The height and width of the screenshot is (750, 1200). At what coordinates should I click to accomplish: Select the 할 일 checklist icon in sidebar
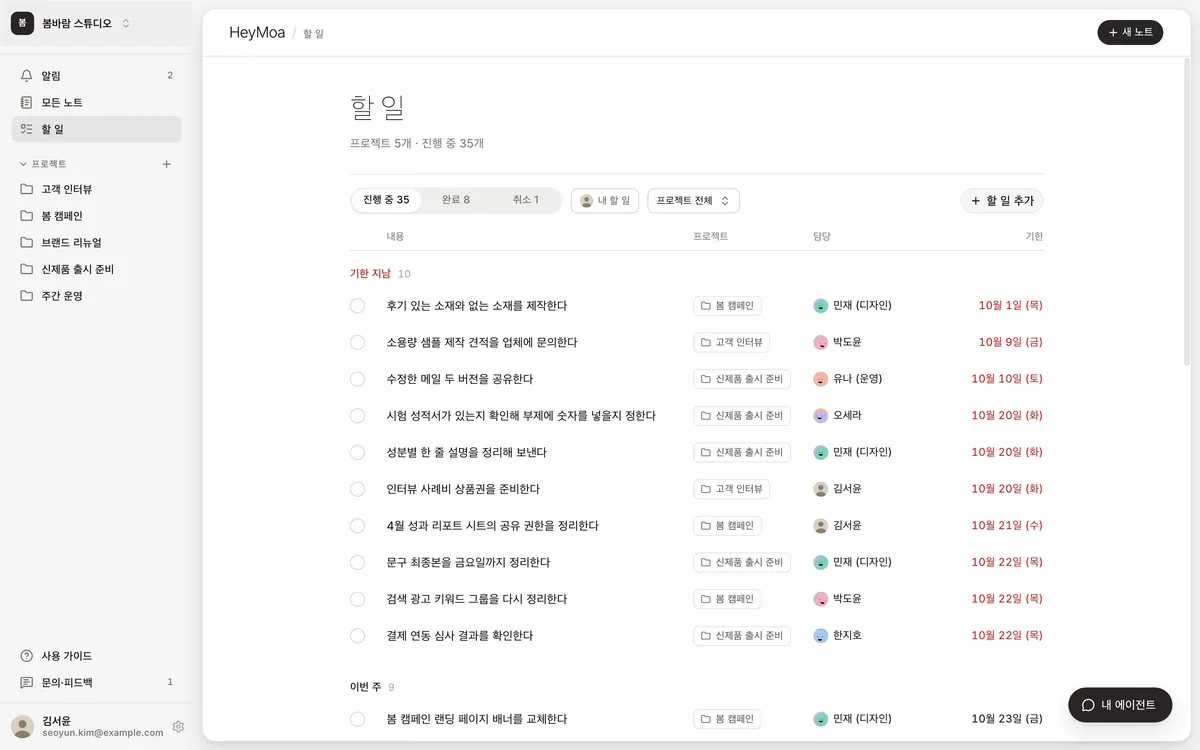(27, 129)
